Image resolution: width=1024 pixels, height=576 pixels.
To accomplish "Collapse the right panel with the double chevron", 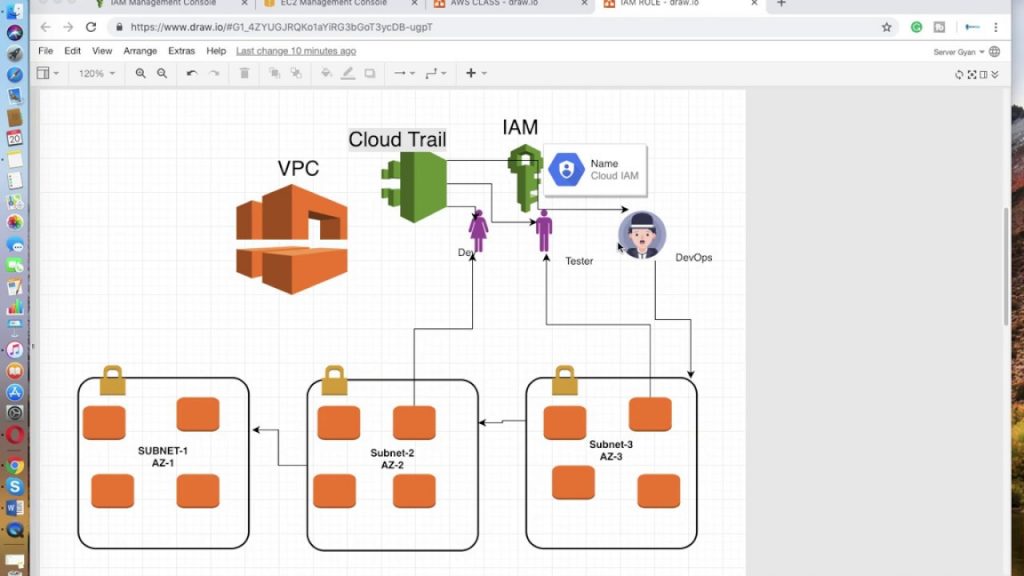I will pyautogui.click(x=995, y=75).
